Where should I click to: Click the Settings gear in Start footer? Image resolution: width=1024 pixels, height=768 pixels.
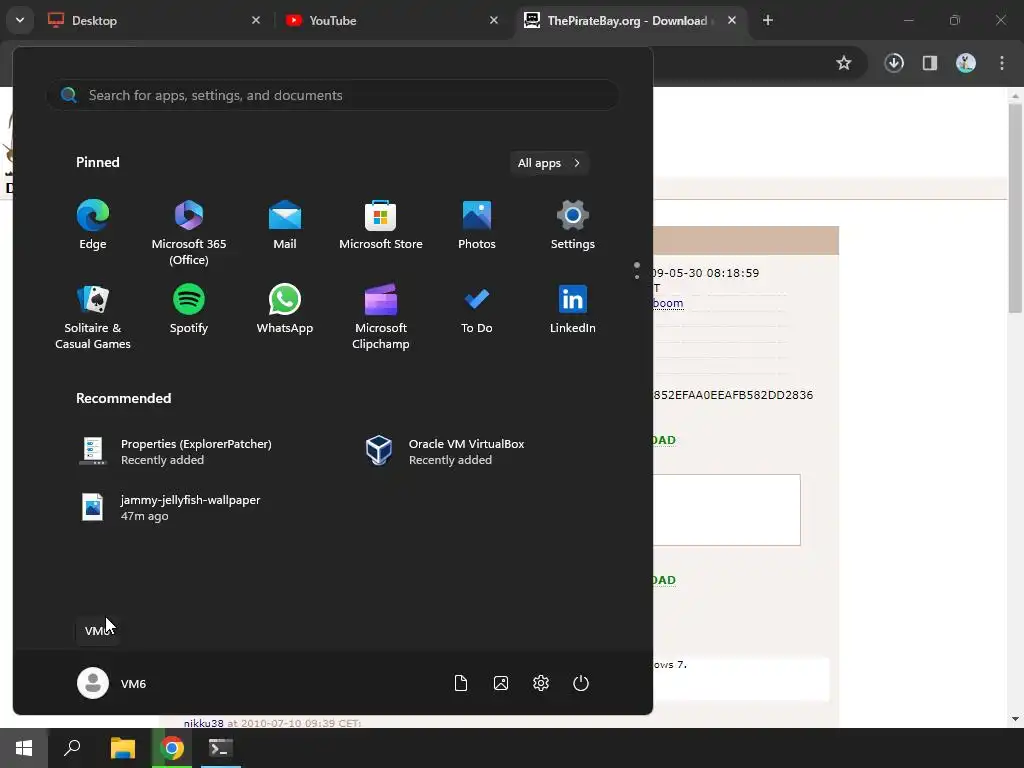541,683
